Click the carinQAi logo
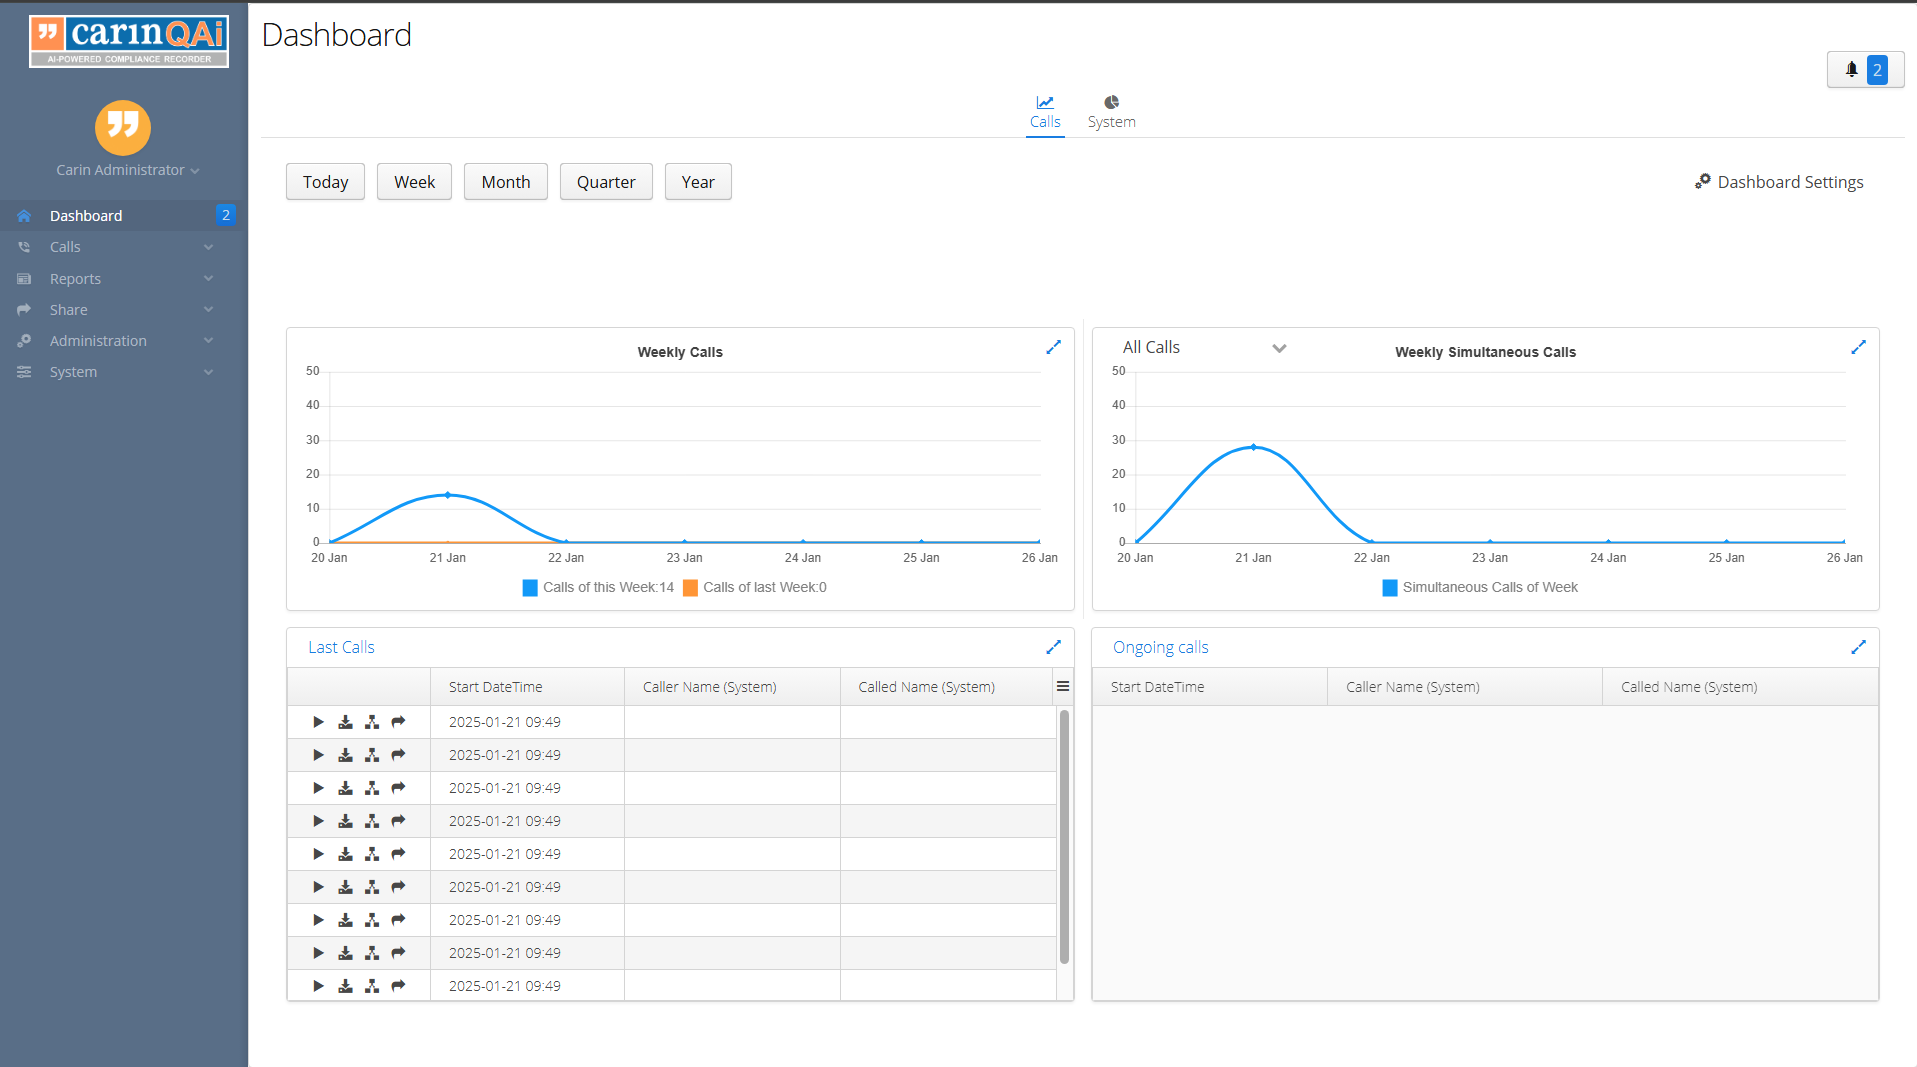The image size is (1917, 1067). click(129, 41)
